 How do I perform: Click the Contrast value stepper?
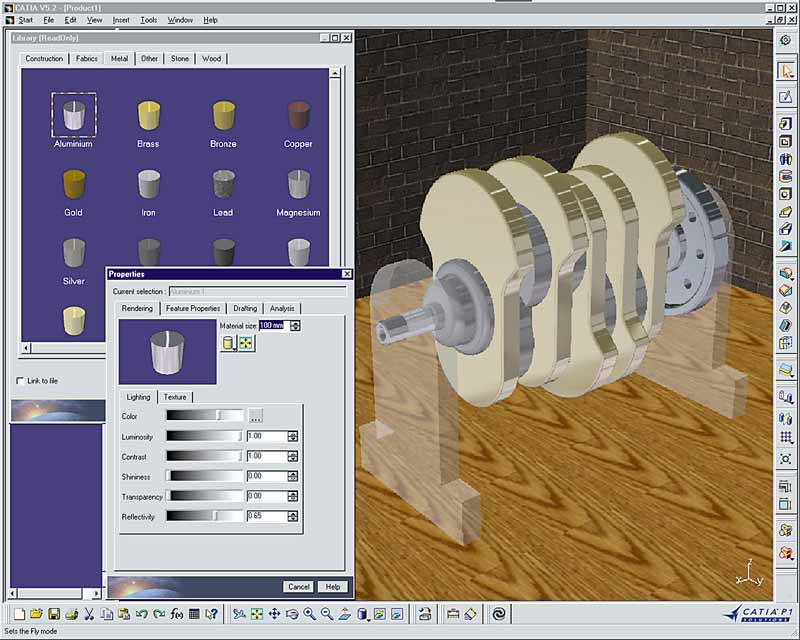pyautogui.click(x=293, y=456)
